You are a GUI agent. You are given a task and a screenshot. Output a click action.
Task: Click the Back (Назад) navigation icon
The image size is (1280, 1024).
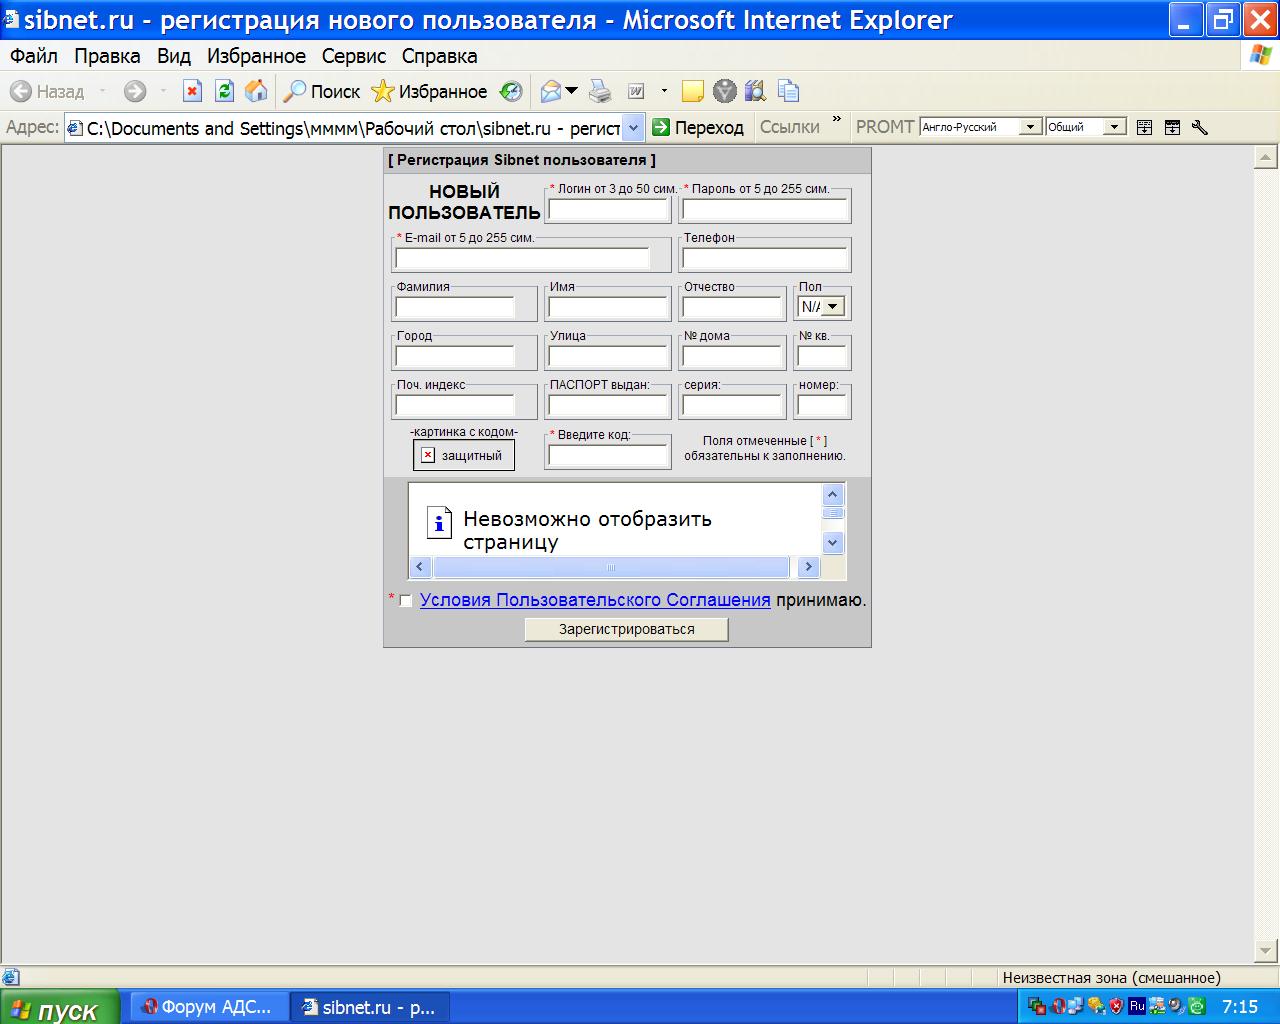(x=21, y=91)
